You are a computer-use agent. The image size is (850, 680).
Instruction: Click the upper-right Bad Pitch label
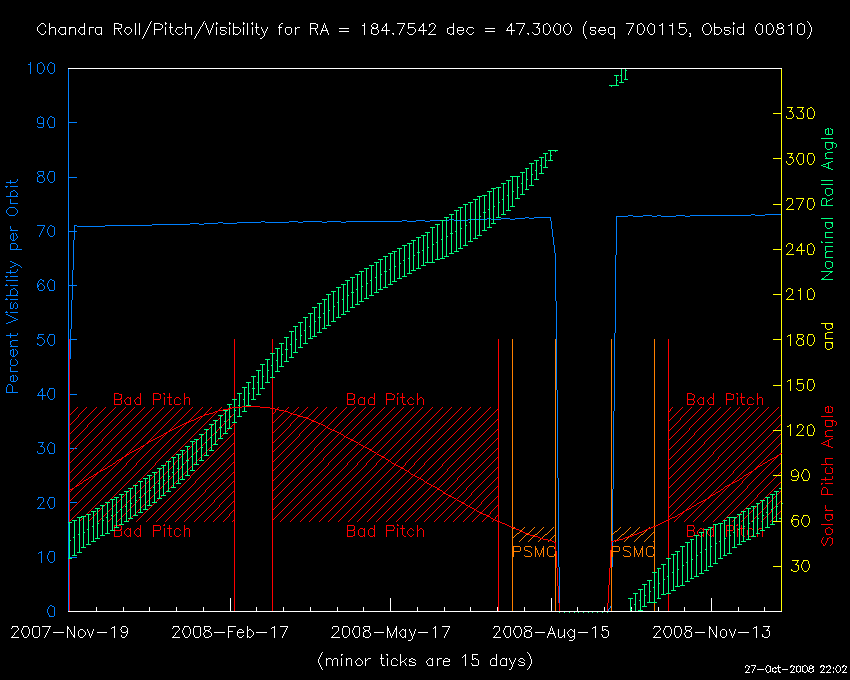724,400
